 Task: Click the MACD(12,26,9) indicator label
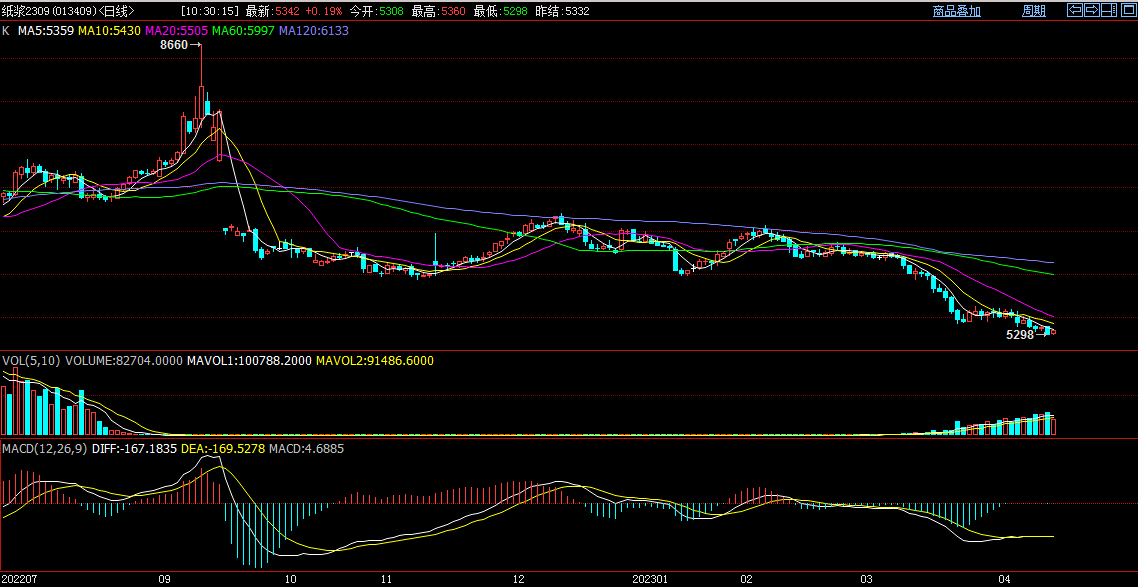(43, 449)
